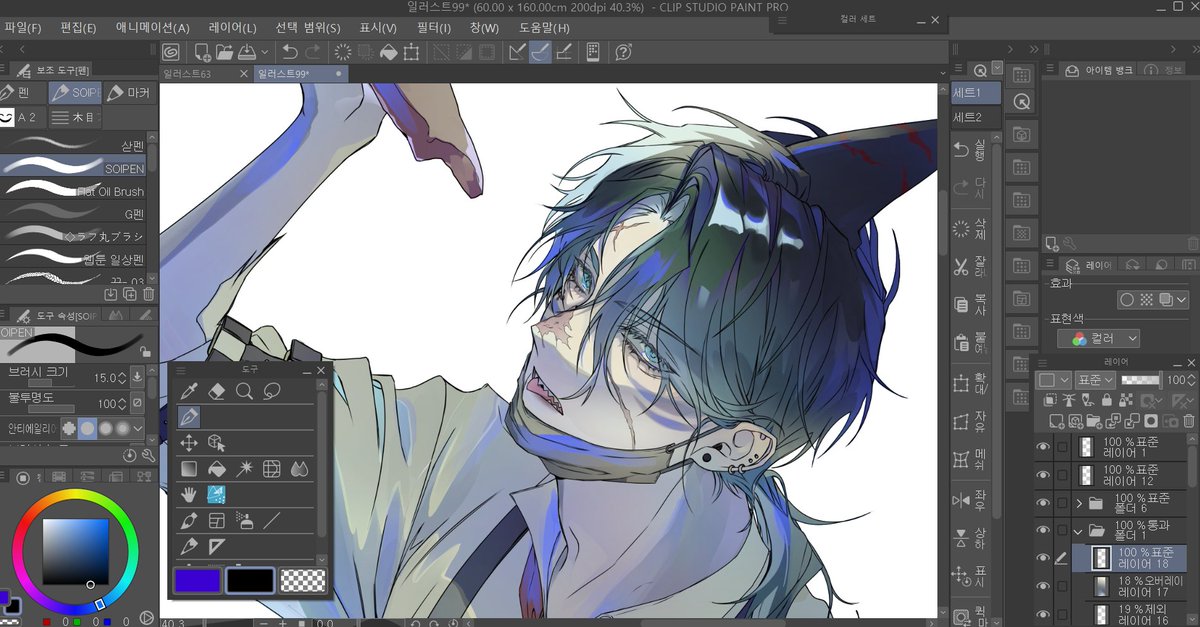Hide layer 레이어 12 with eye icon
This screenshot has height=627, width=1200.
pyautogui.click(x=1043, y=476)
